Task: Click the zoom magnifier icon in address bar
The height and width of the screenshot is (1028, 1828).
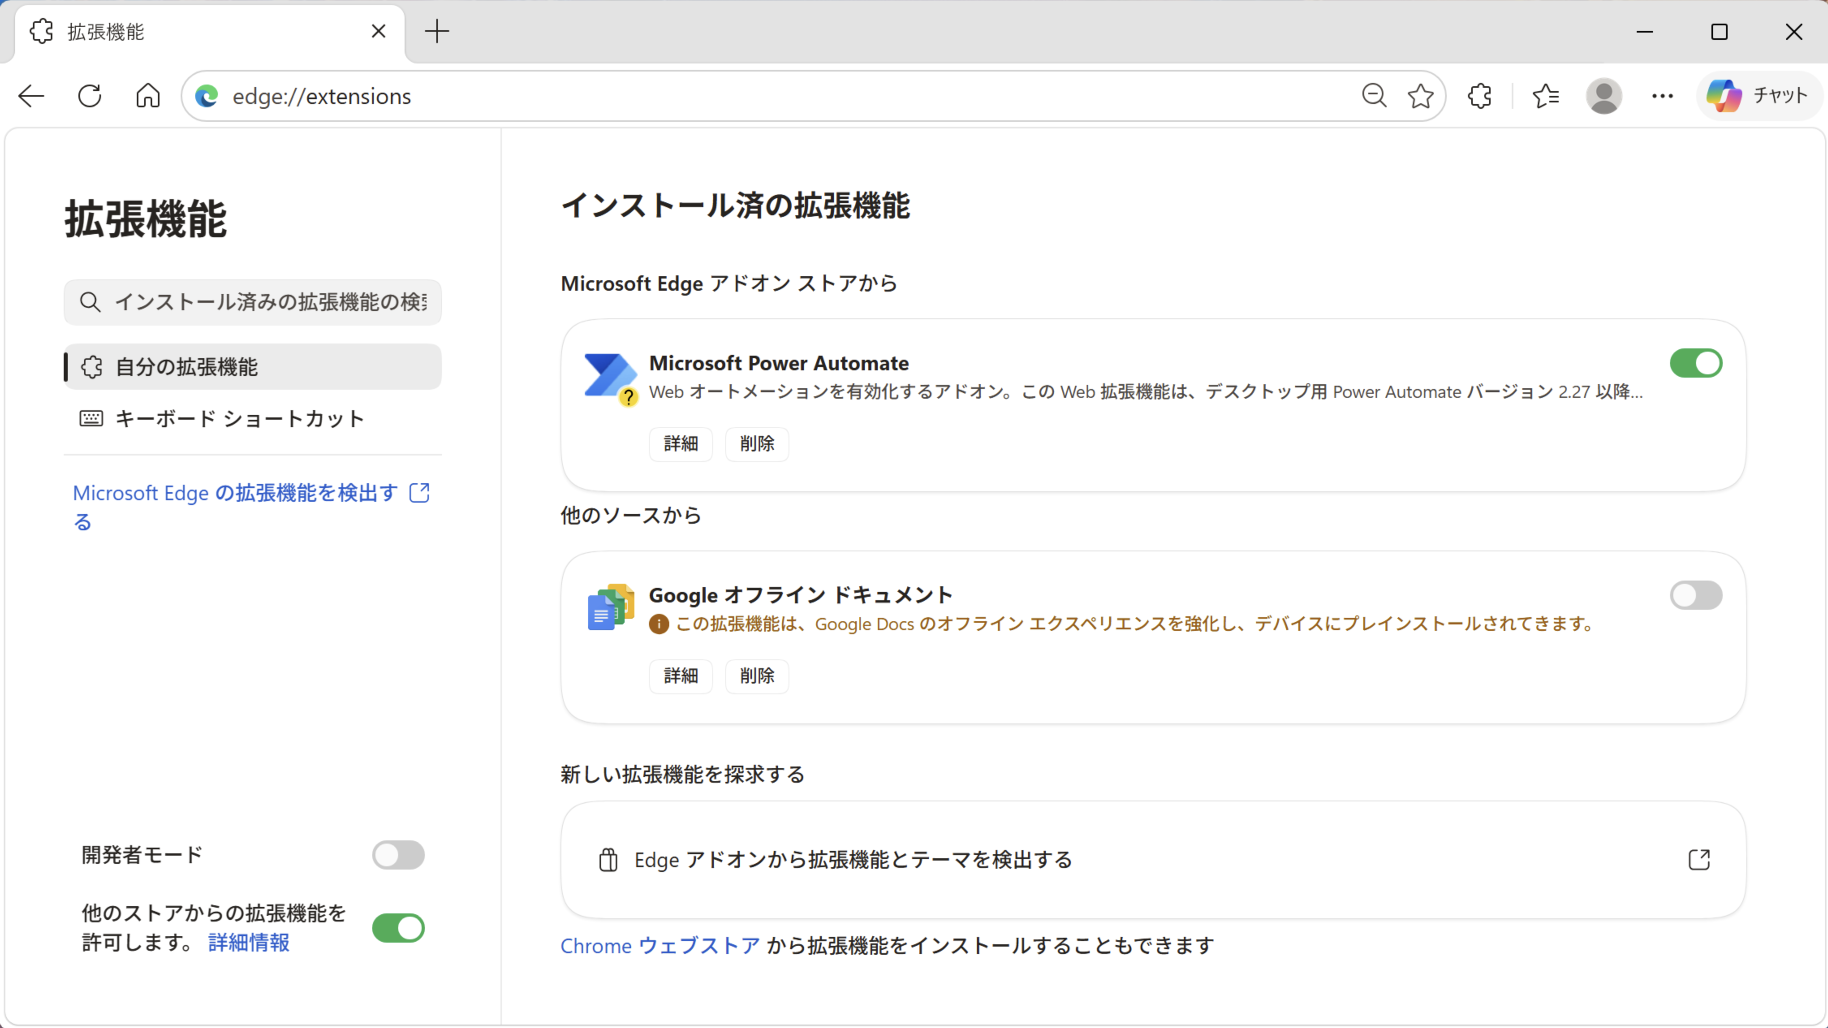Action: 1374,96
